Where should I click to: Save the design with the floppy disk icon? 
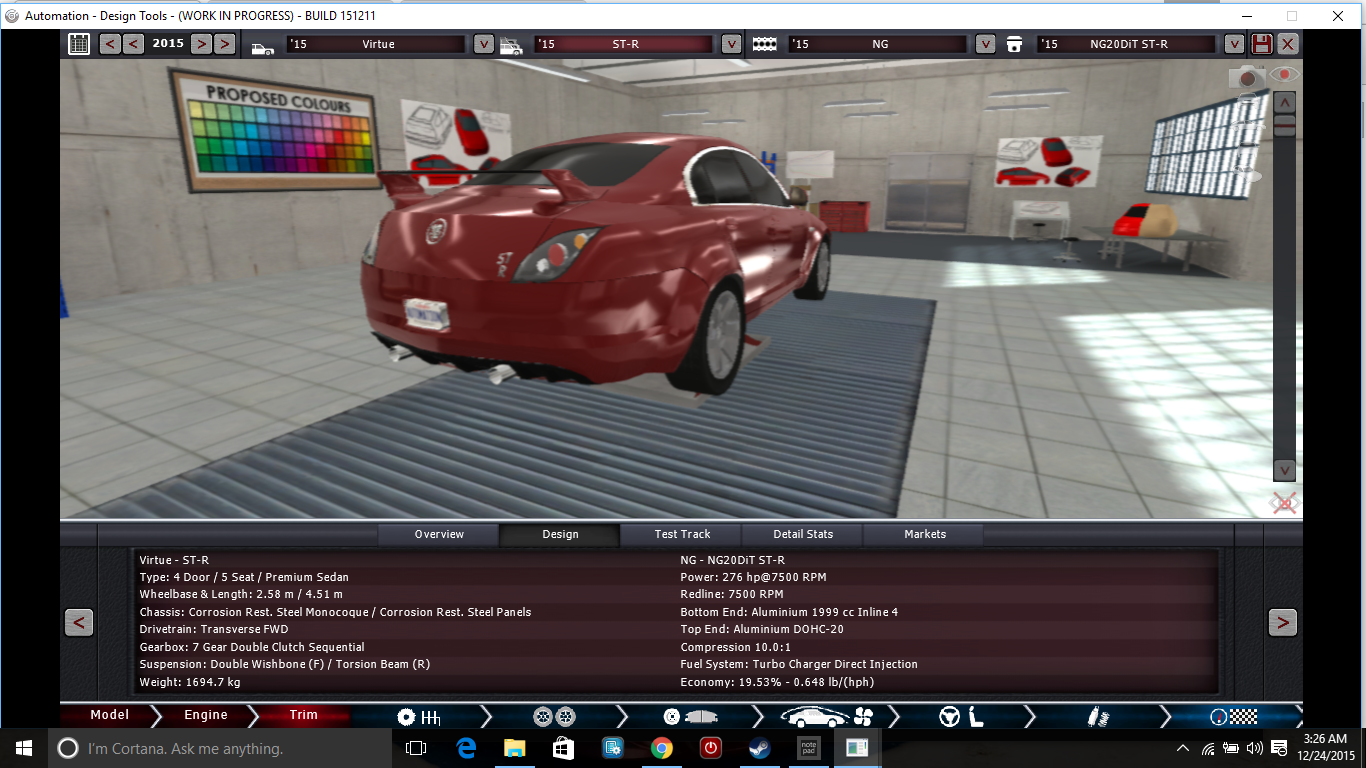click(1262, 44)
